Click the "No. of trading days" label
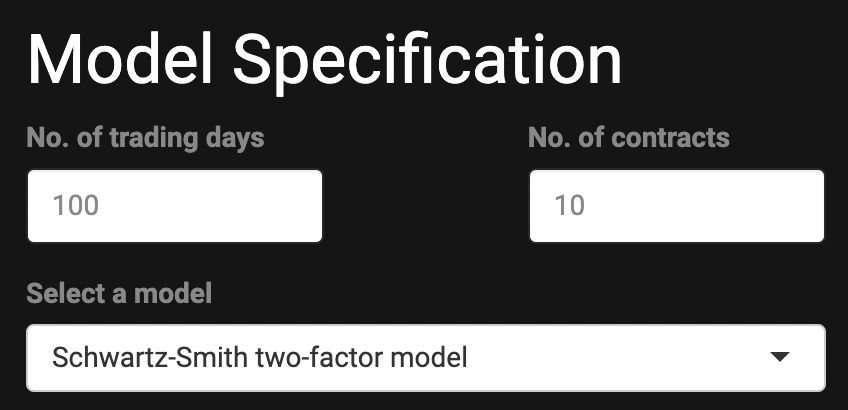This screenshot has width=848, height=410. [x=145, y=138]
